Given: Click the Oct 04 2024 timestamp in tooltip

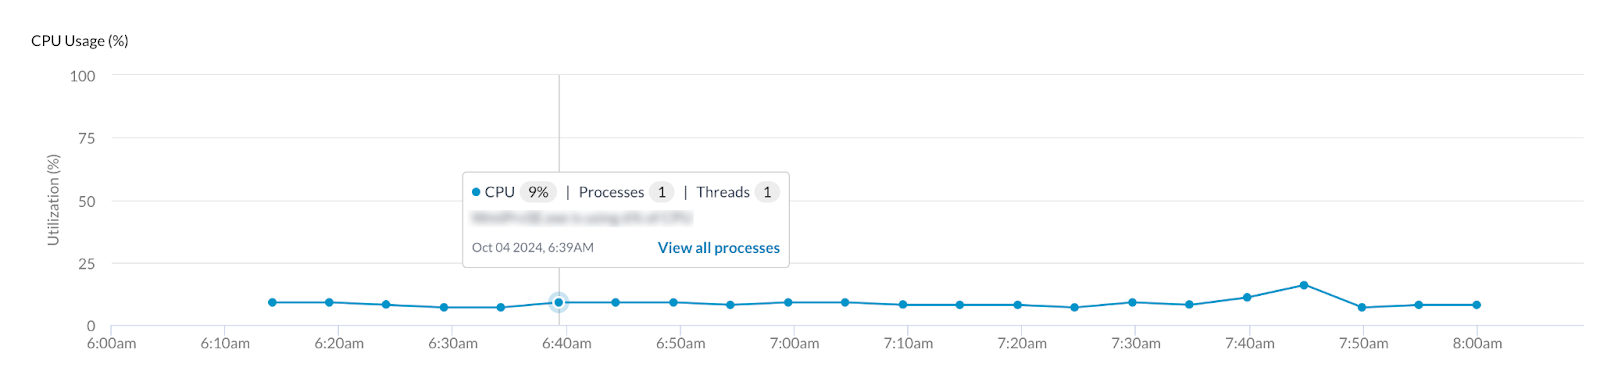Looking at the screenshot, I should click(533, 247).
